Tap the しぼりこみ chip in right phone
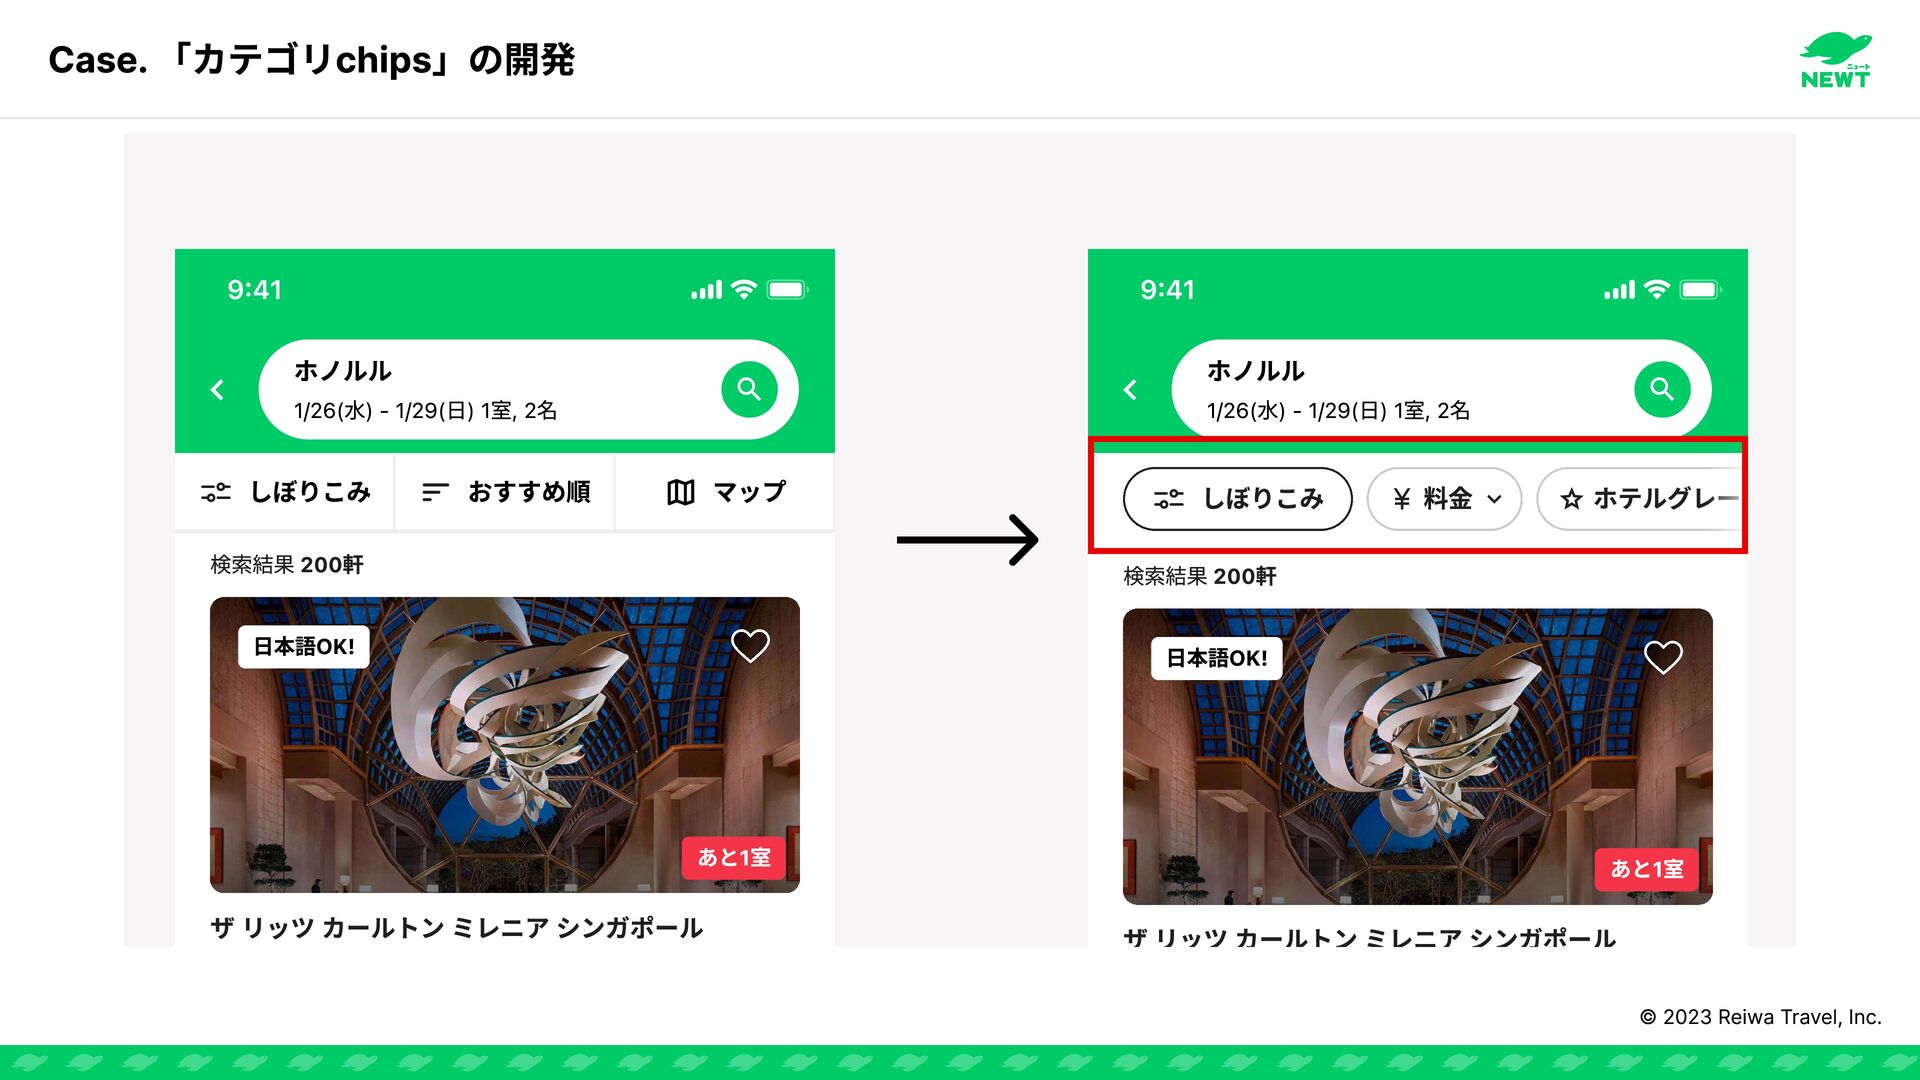Image resolution: width=1920 pixels, height=1080 pixels. pyautogui.click(x=1237, y=498)
